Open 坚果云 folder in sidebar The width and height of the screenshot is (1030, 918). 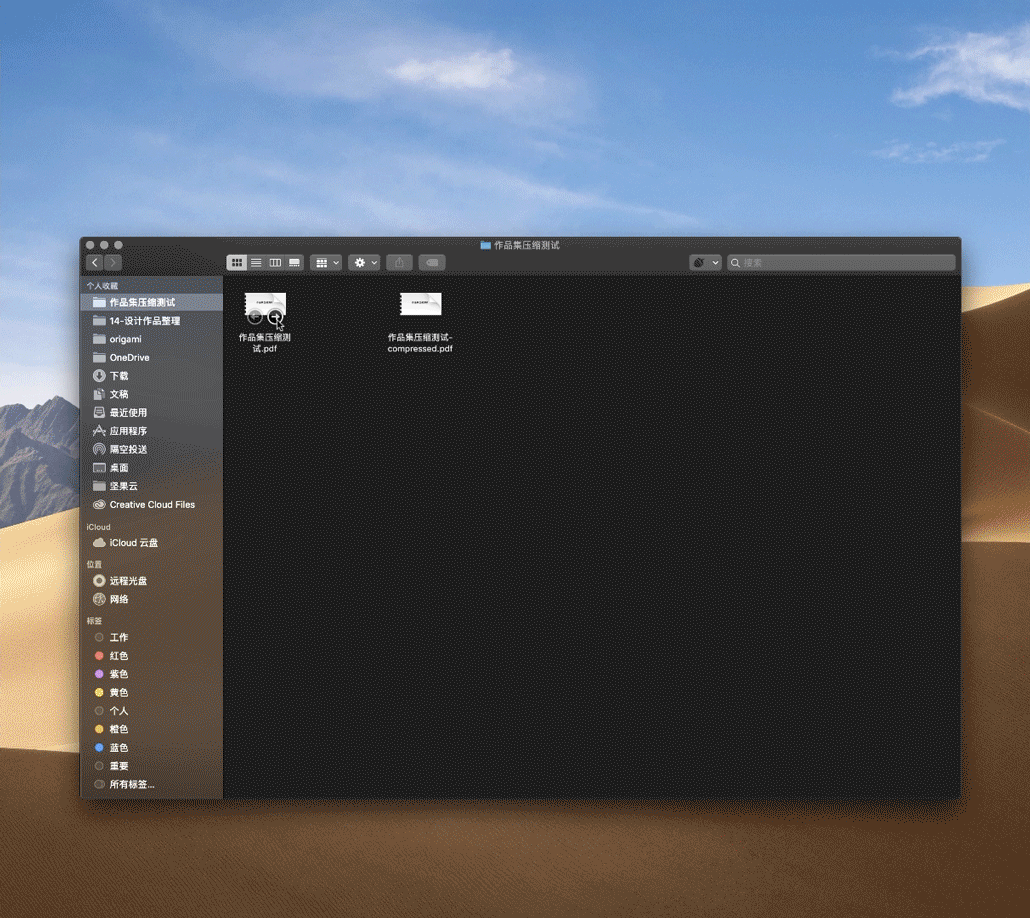click(152, 486)
